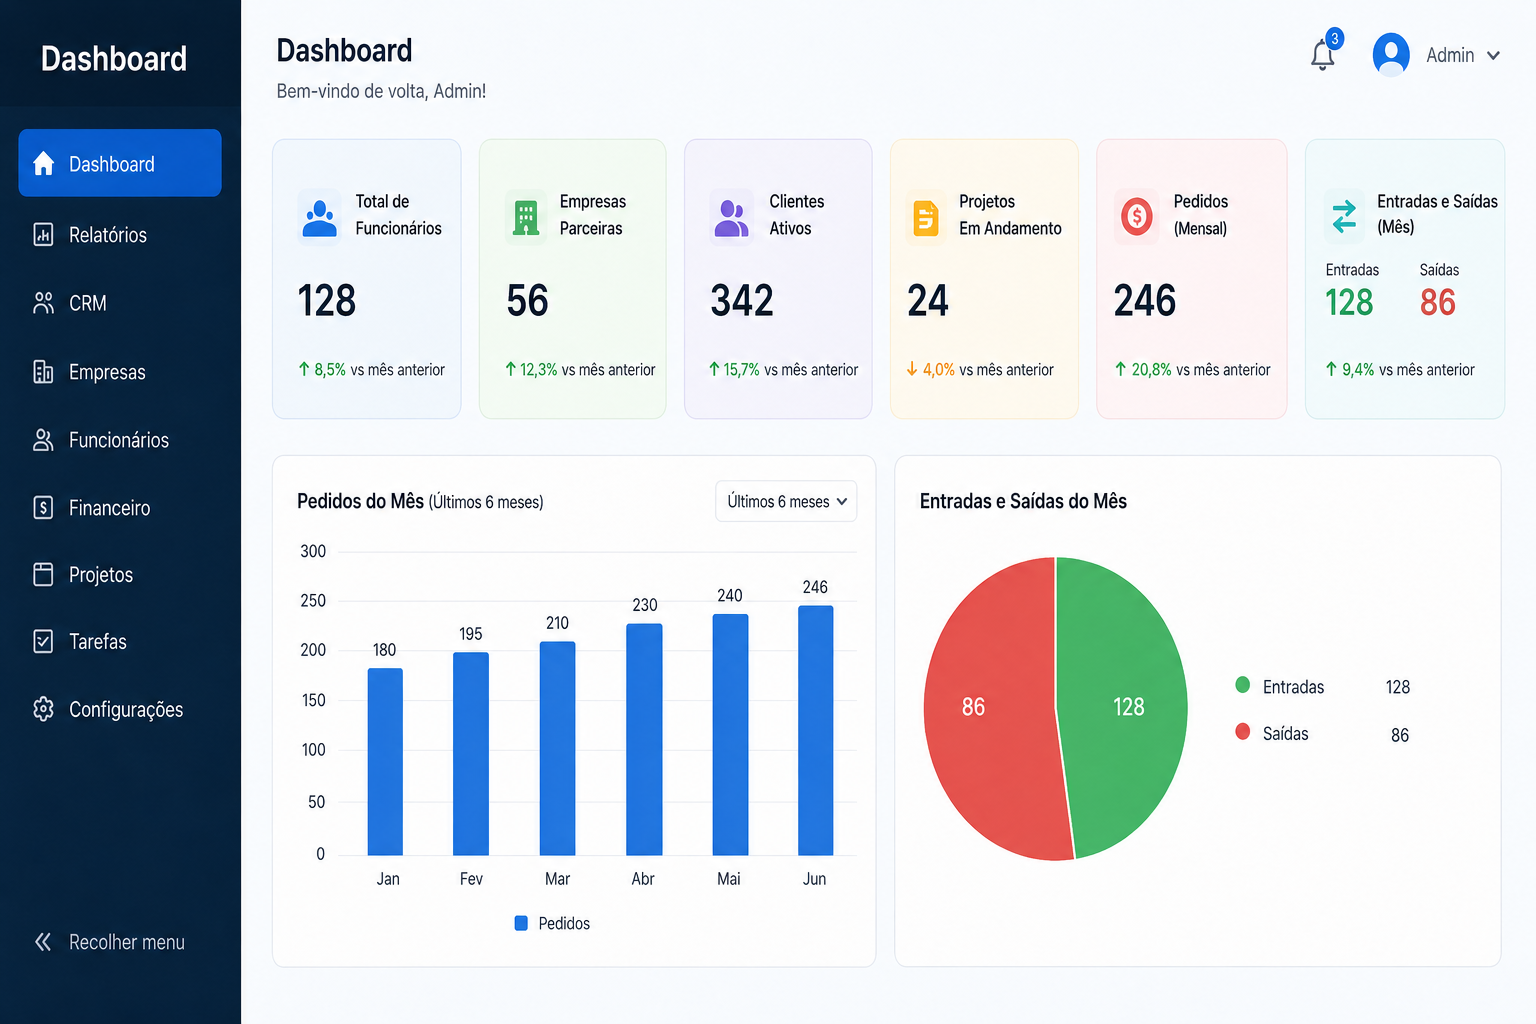Click the "Pedidos do Mês" chart title

[360, 501]
